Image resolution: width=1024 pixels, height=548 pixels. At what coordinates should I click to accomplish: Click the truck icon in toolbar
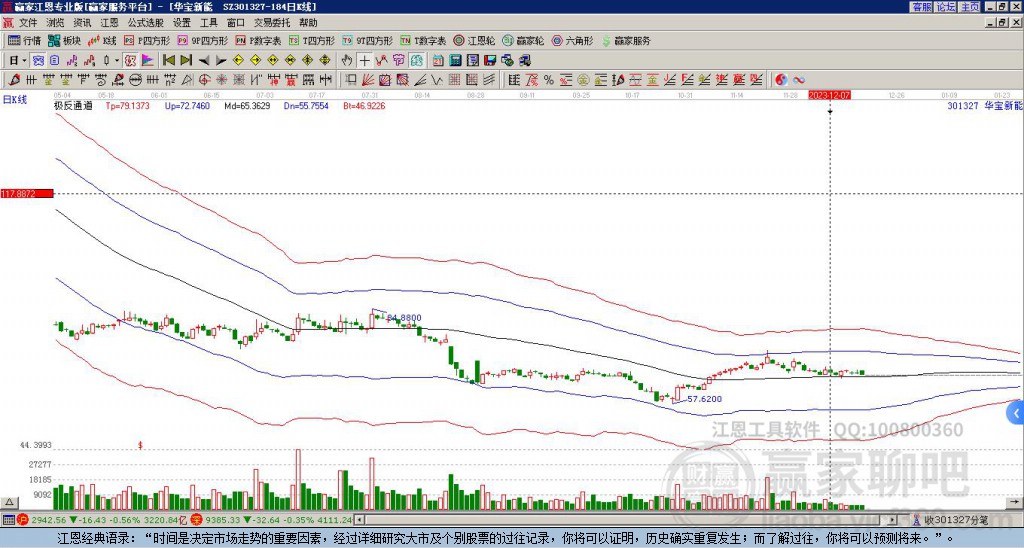pyautogui.click(x=525, y=61)
